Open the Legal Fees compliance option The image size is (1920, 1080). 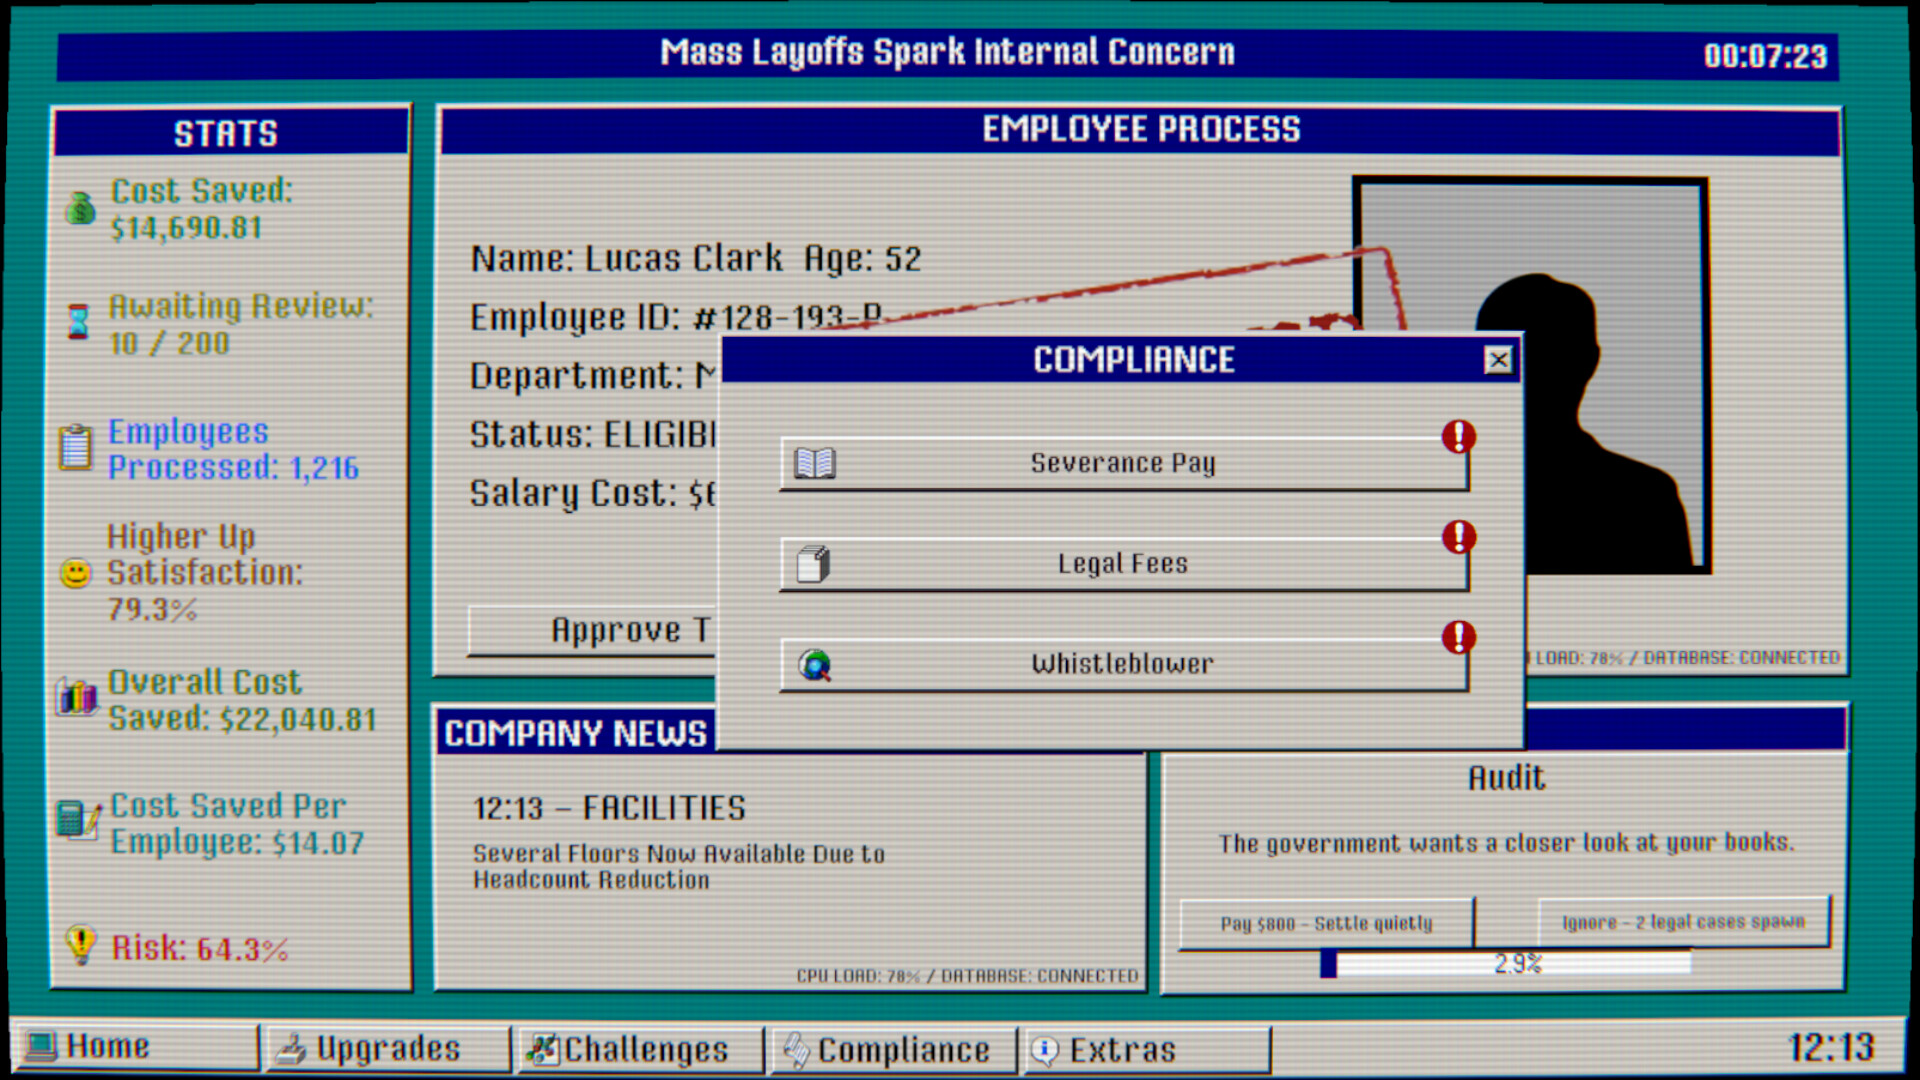pyautogui.click(x=1123, y=564)
